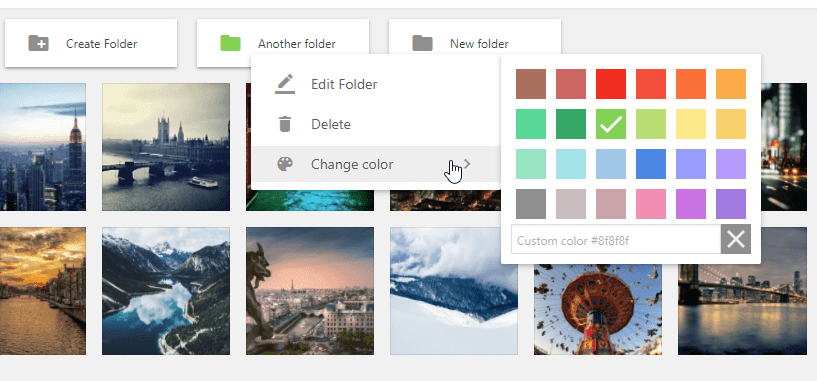817x381 pixels.
Task: Pick the brown swatch in the first row
Action: pyautogui.click(x=531, y=84)
